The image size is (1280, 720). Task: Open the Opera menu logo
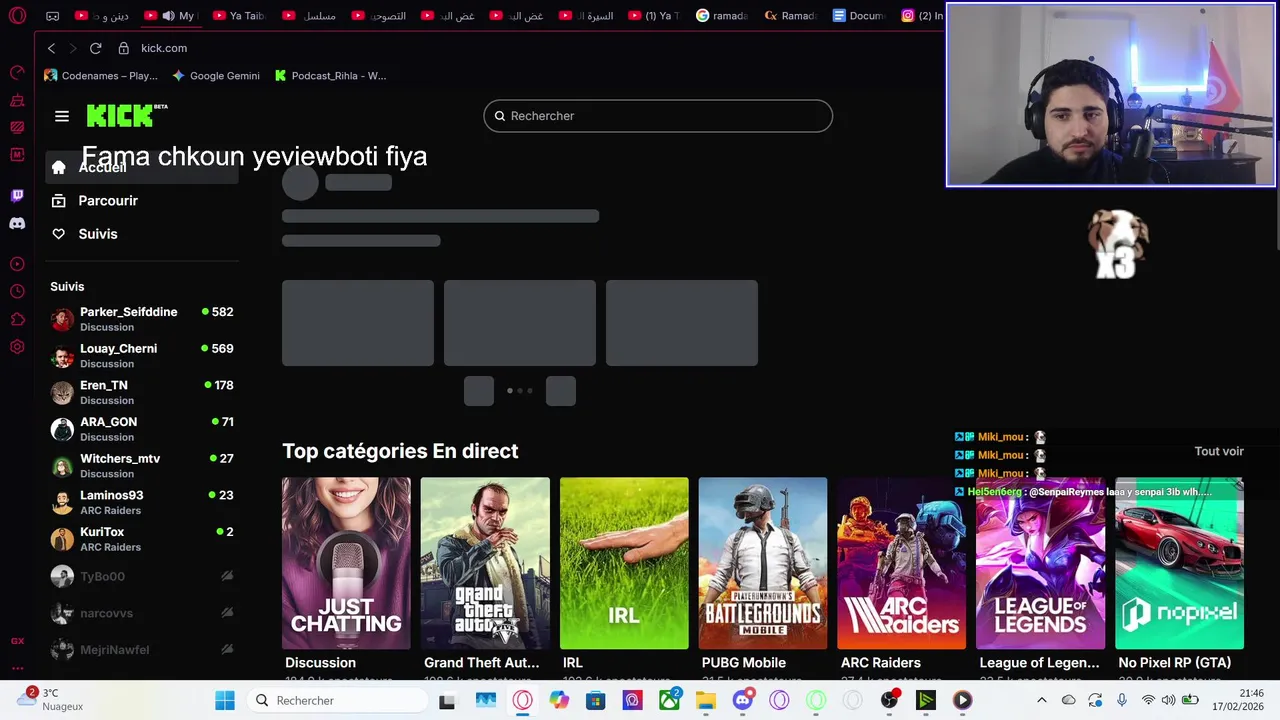coord(17,16)
